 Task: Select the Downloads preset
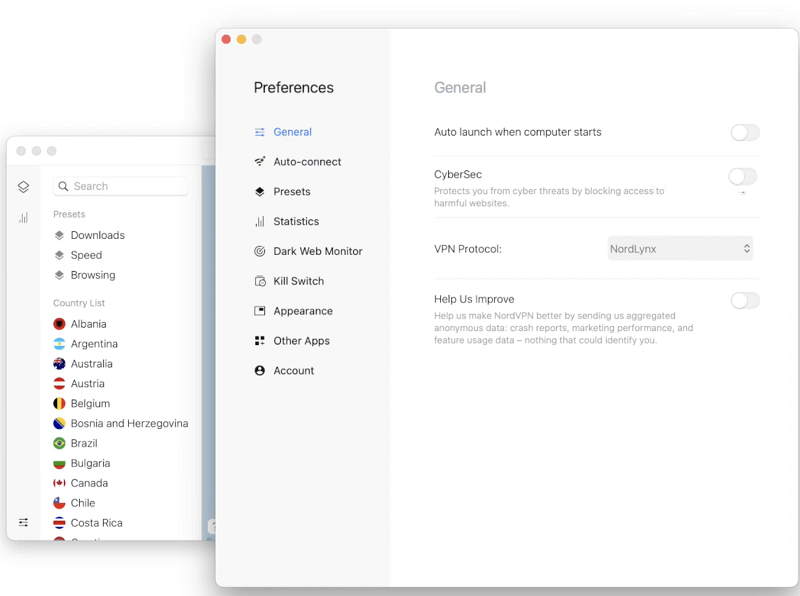(x=97, y=235)
